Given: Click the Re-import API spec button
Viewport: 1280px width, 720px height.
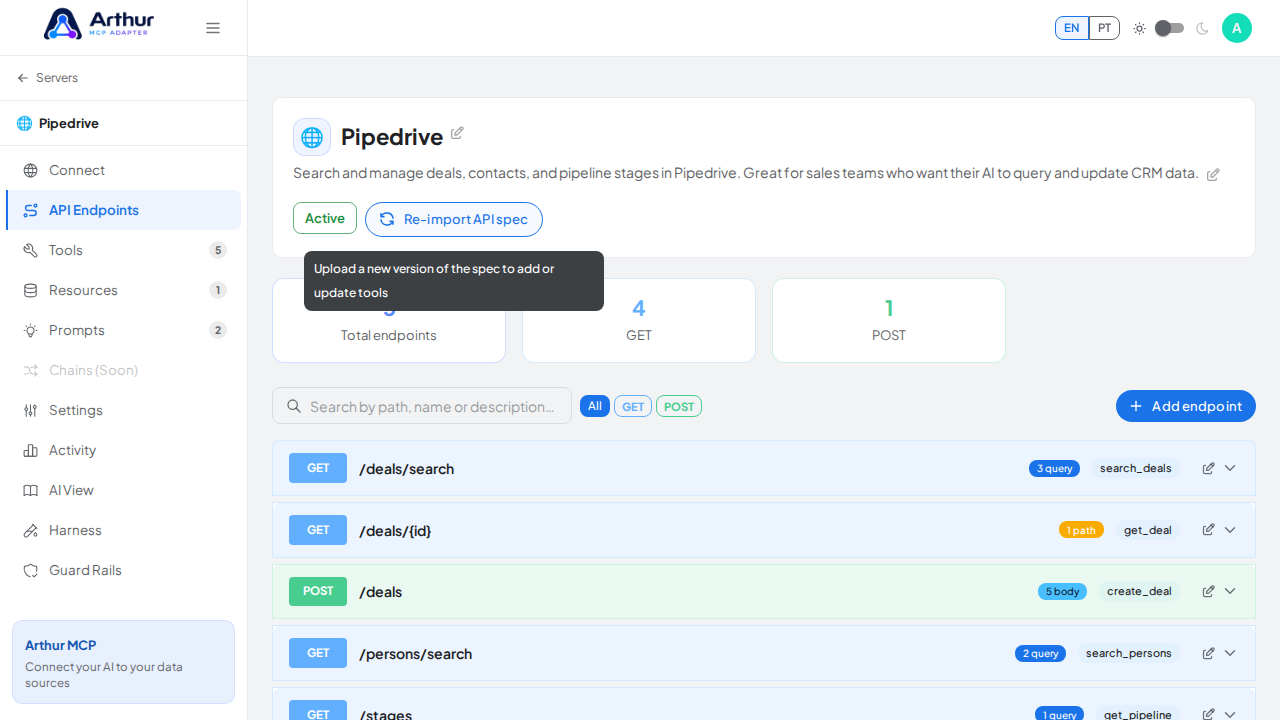Looking at the screenshot, I should click(x=454, y=219).
